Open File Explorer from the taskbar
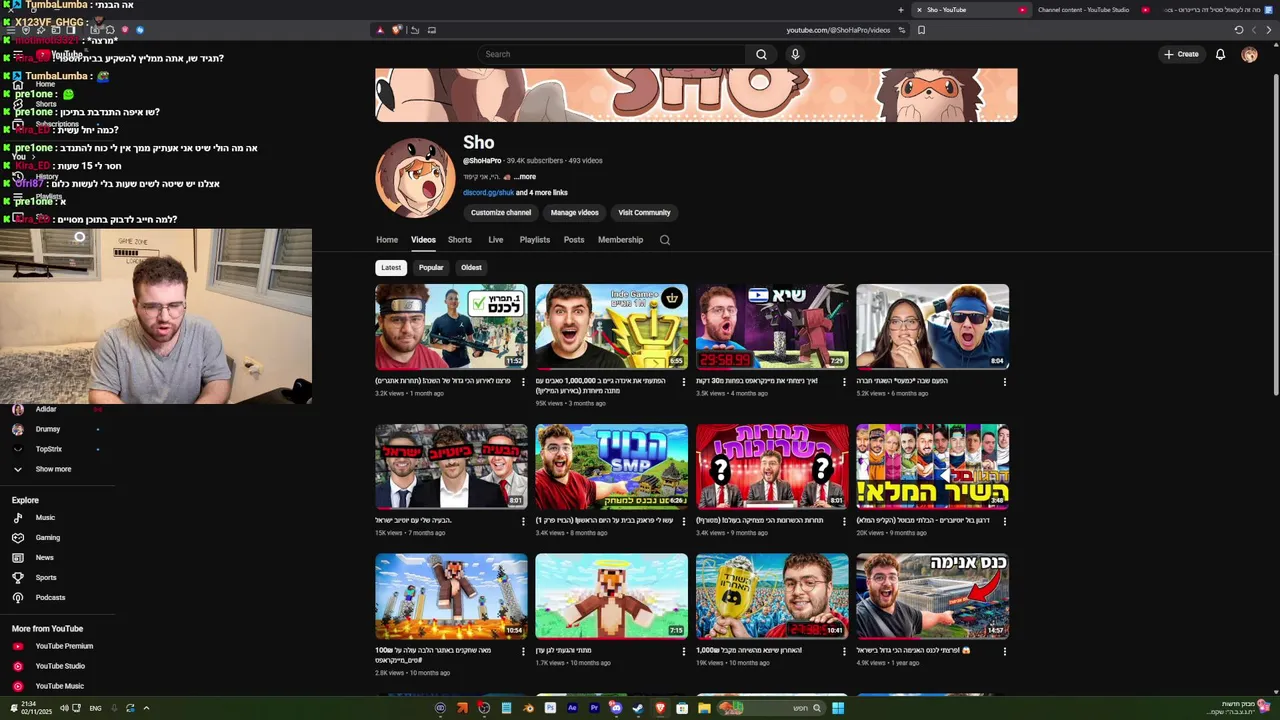 [704, 708]
